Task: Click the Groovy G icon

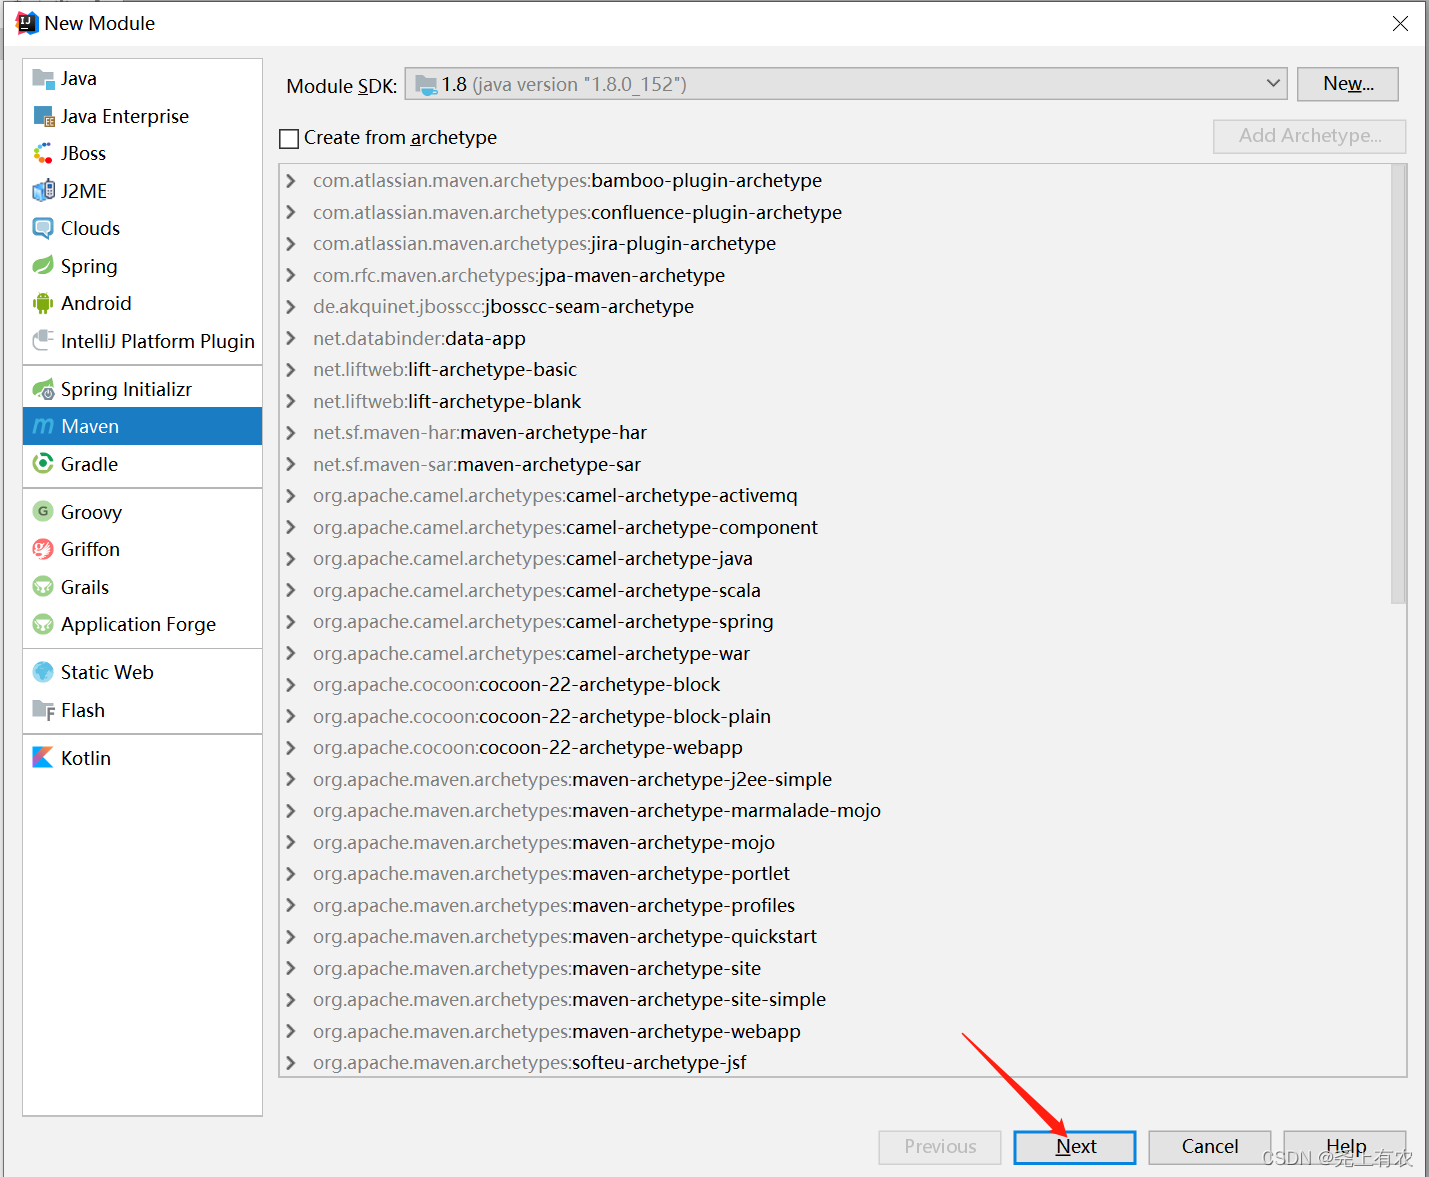Action: 43,512
